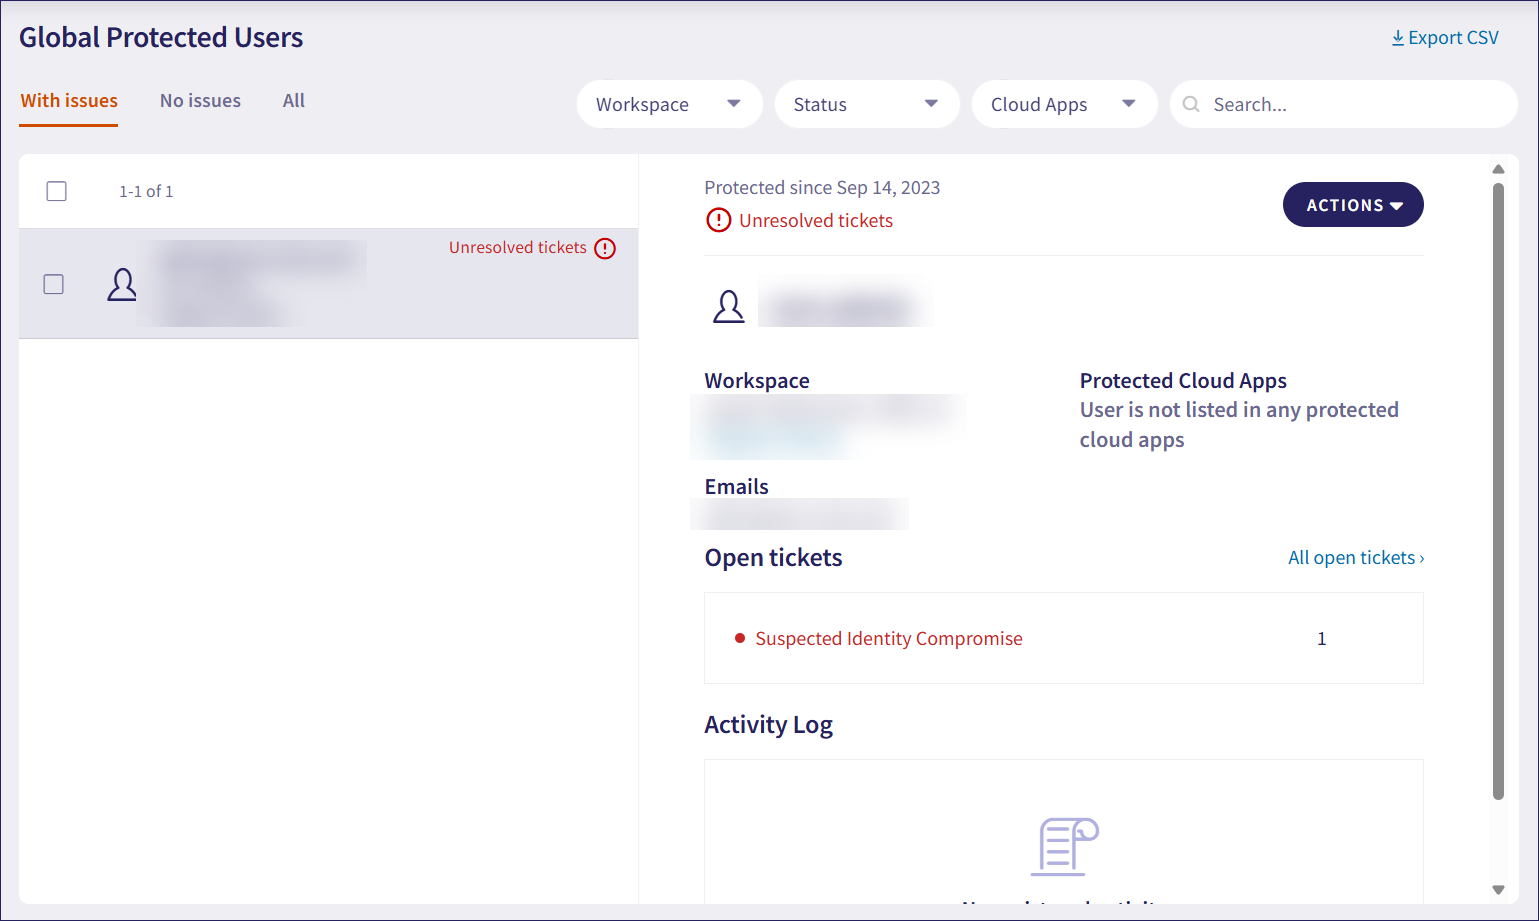
Task: Expand the Status filter dropdown
Action: click(x=866, y=104)
